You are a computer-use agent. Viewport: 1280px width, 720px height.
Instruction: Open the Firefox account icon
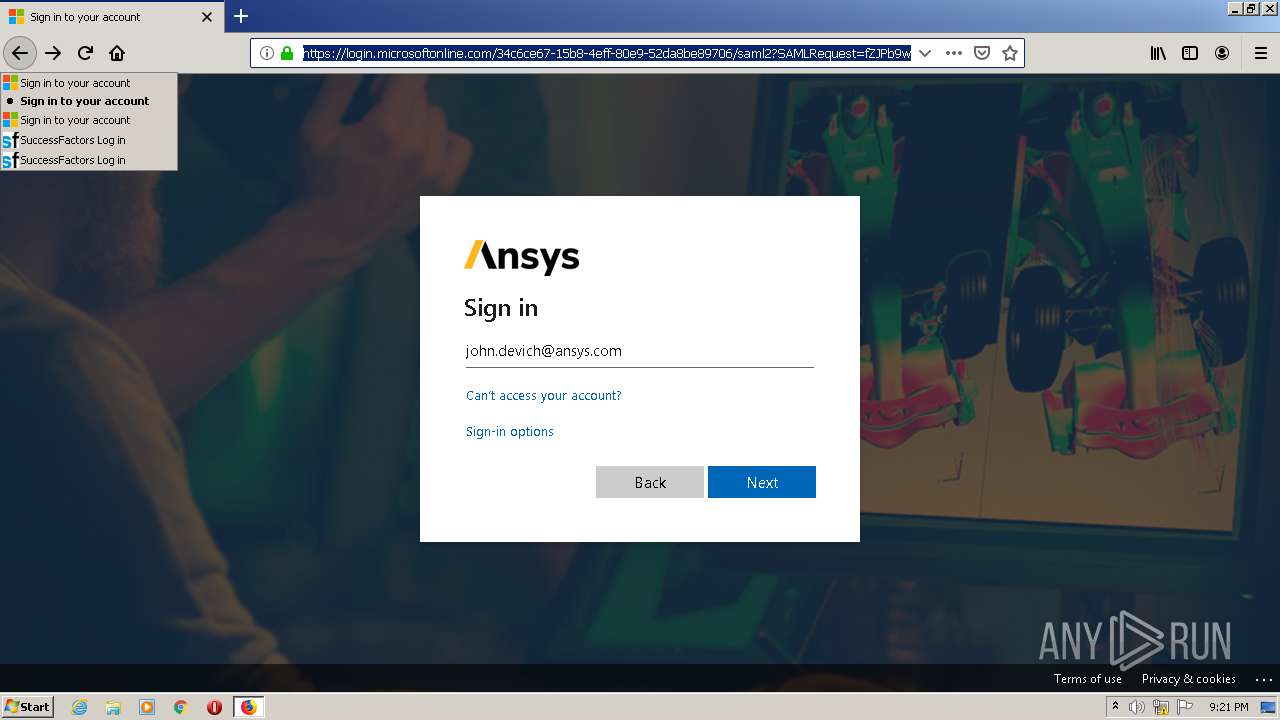click(x=1222, y=53)
